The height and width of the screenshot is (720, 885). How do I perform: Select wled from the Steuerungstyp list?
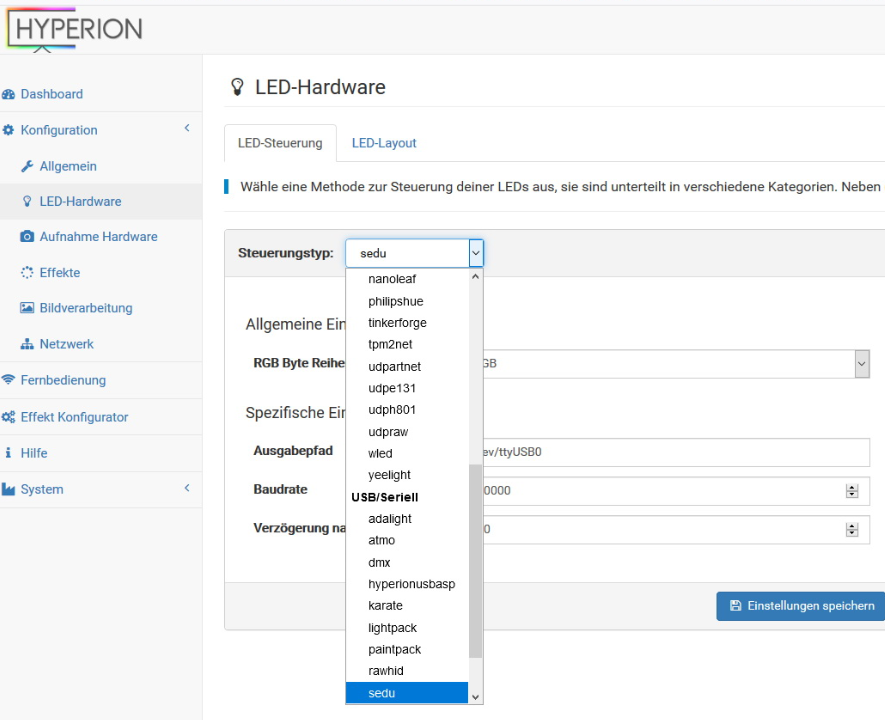coord(382,453)
